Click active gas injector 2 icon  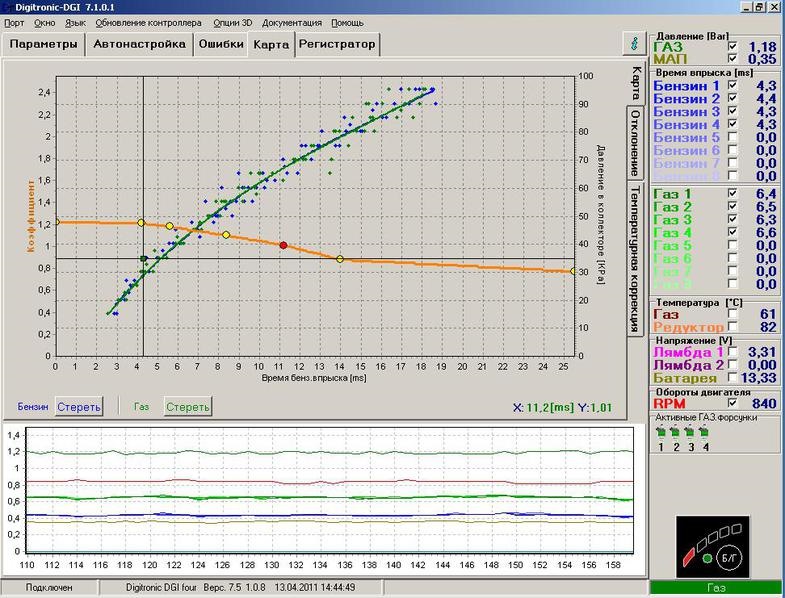pyautogui.click(x=675, y=431)
